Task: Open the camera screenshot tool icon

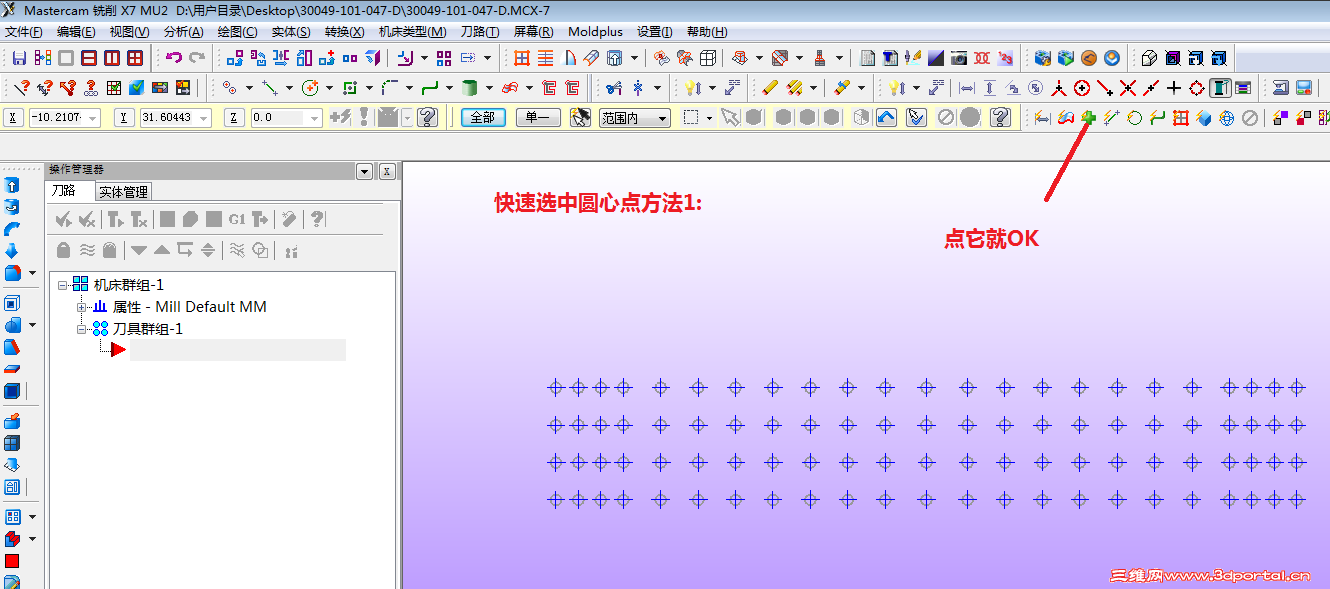Action: click(x=959, y=58)
